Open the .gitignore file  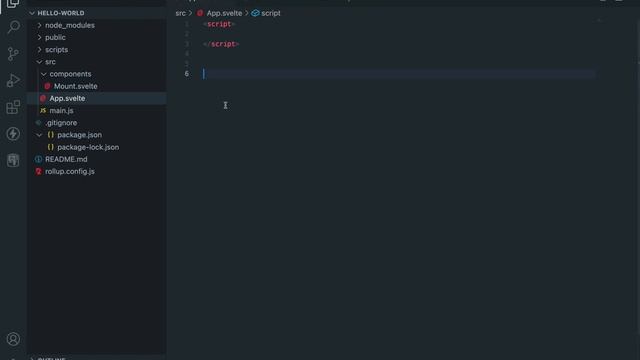61,122
